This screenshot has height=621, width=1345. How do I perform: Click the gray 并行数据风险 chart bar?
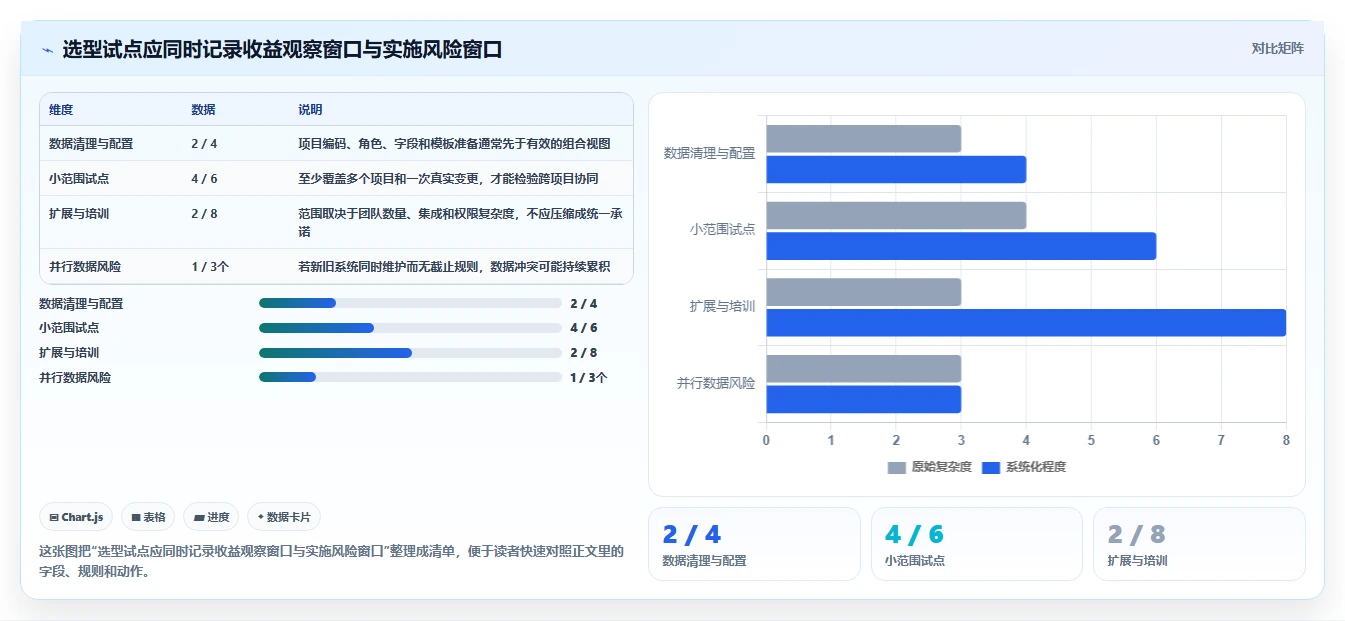click(864, 369)
